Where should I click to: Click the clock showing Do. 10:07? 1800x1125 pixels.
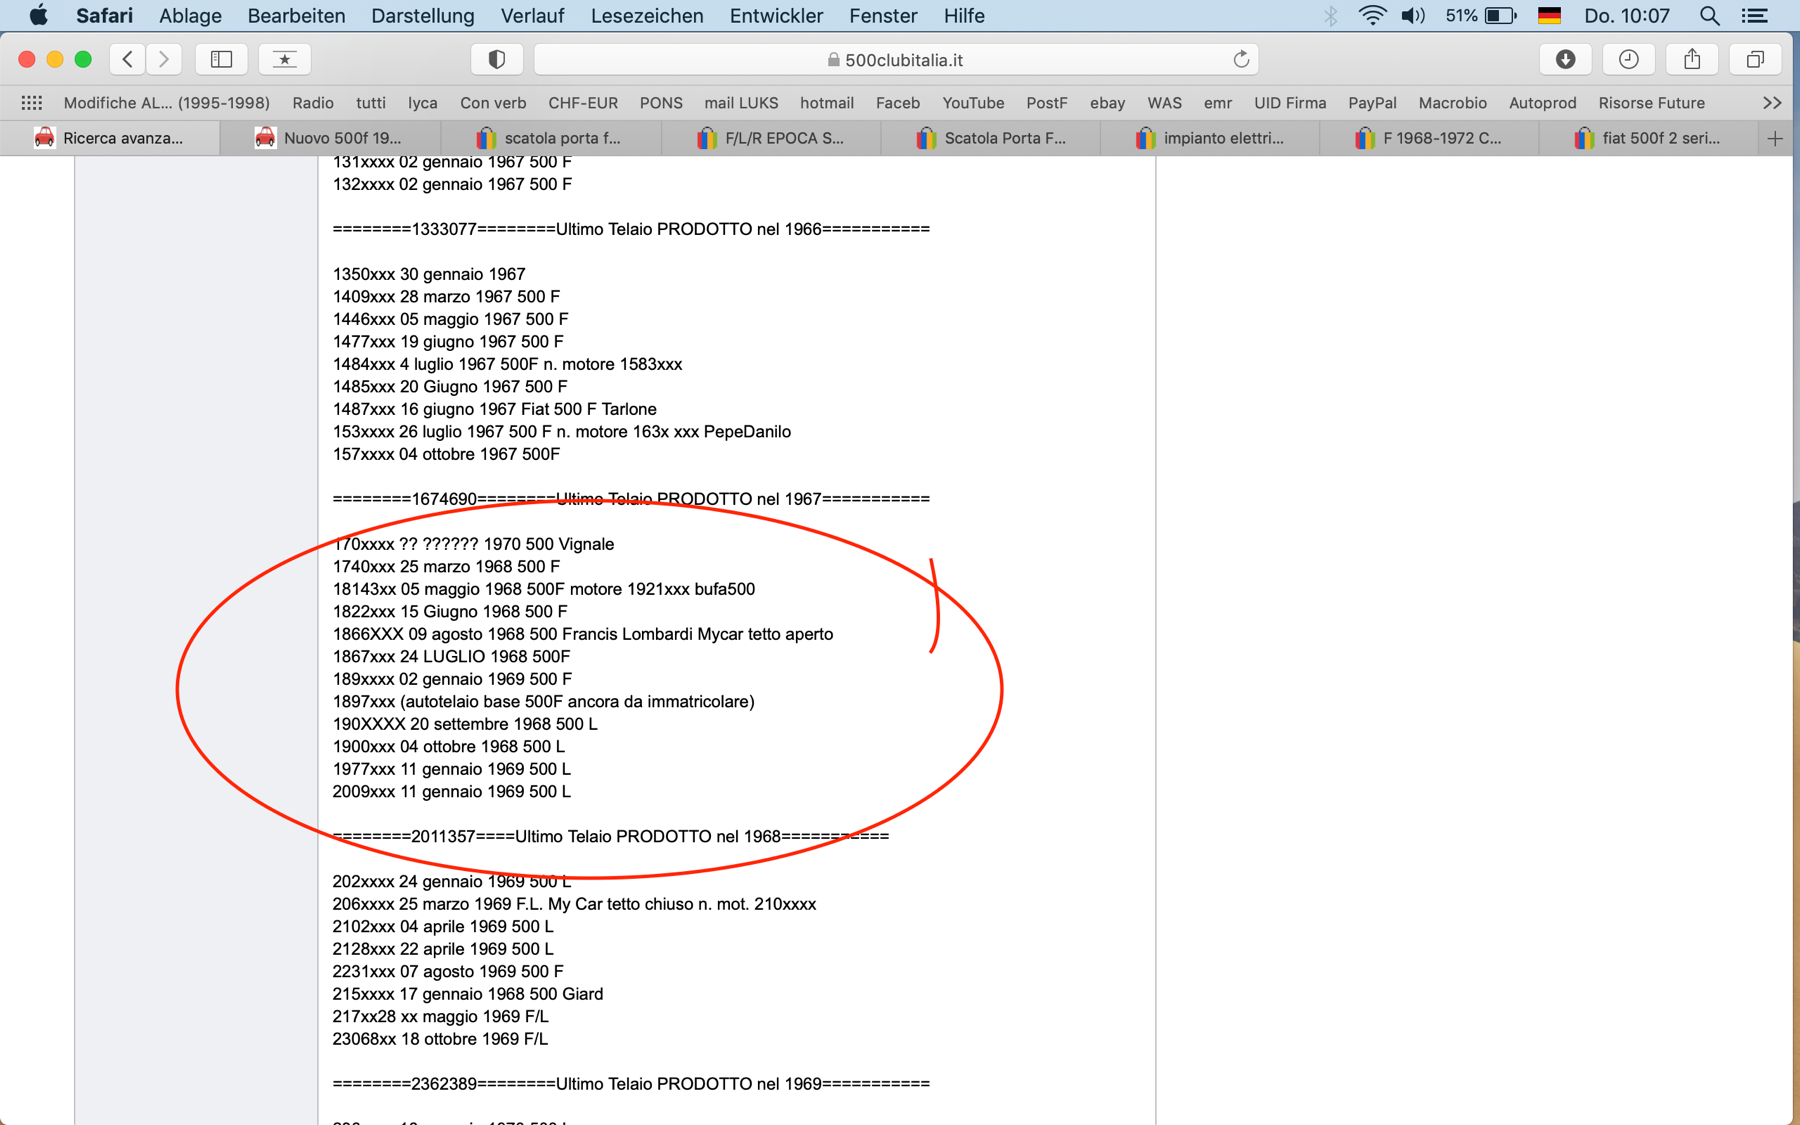(1627, 15)
